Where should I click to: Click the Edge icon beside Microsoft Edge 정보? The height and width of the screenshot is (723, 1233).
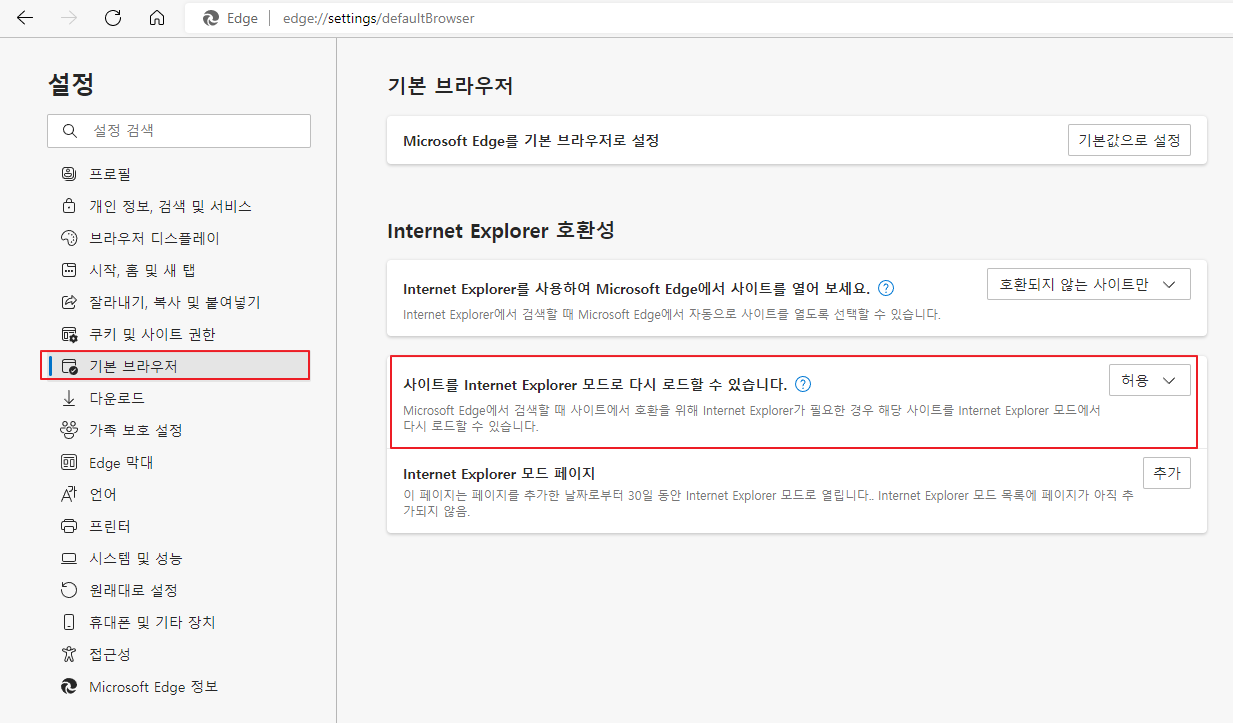pyautogui.click(x=69, y=687)
